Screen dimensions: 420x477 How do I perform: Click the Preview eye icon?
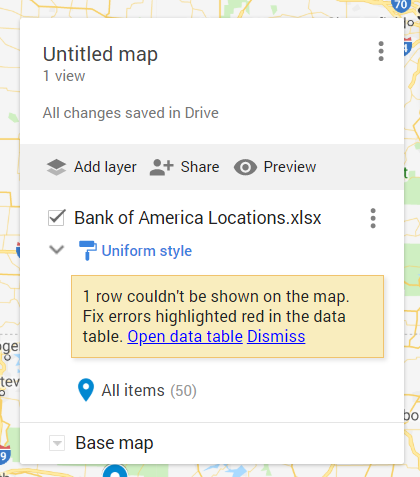coord(245,167)
